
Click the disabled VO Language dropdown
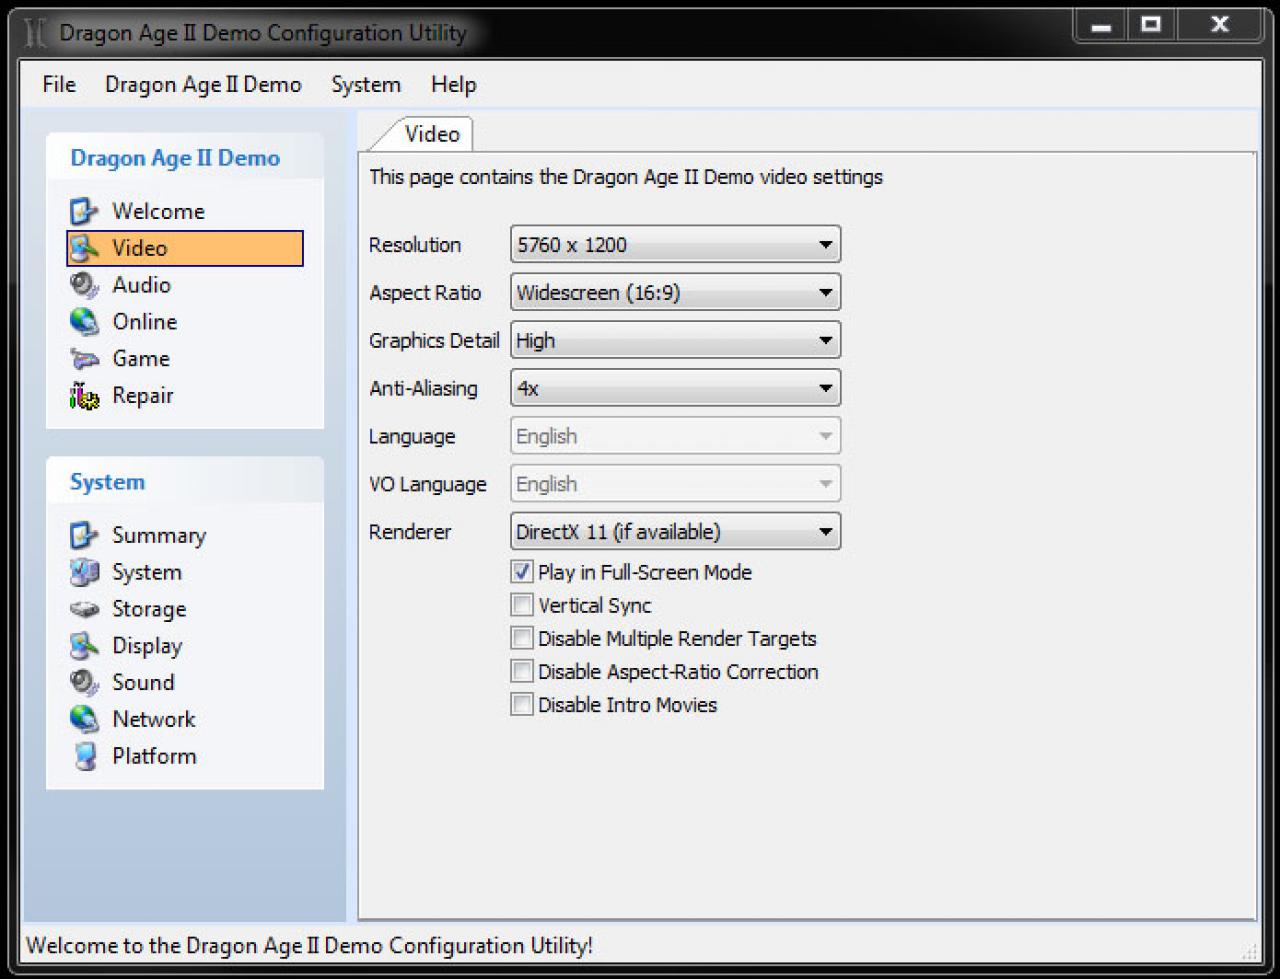[675, 484]
